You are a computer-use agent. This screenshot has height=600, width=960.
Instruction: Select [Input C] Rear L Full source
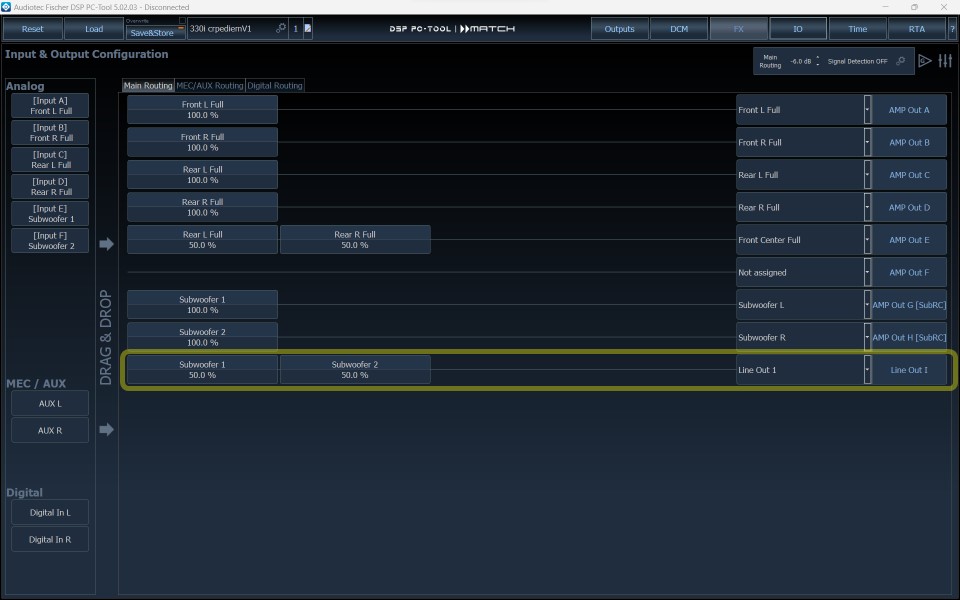coord(50,159)
